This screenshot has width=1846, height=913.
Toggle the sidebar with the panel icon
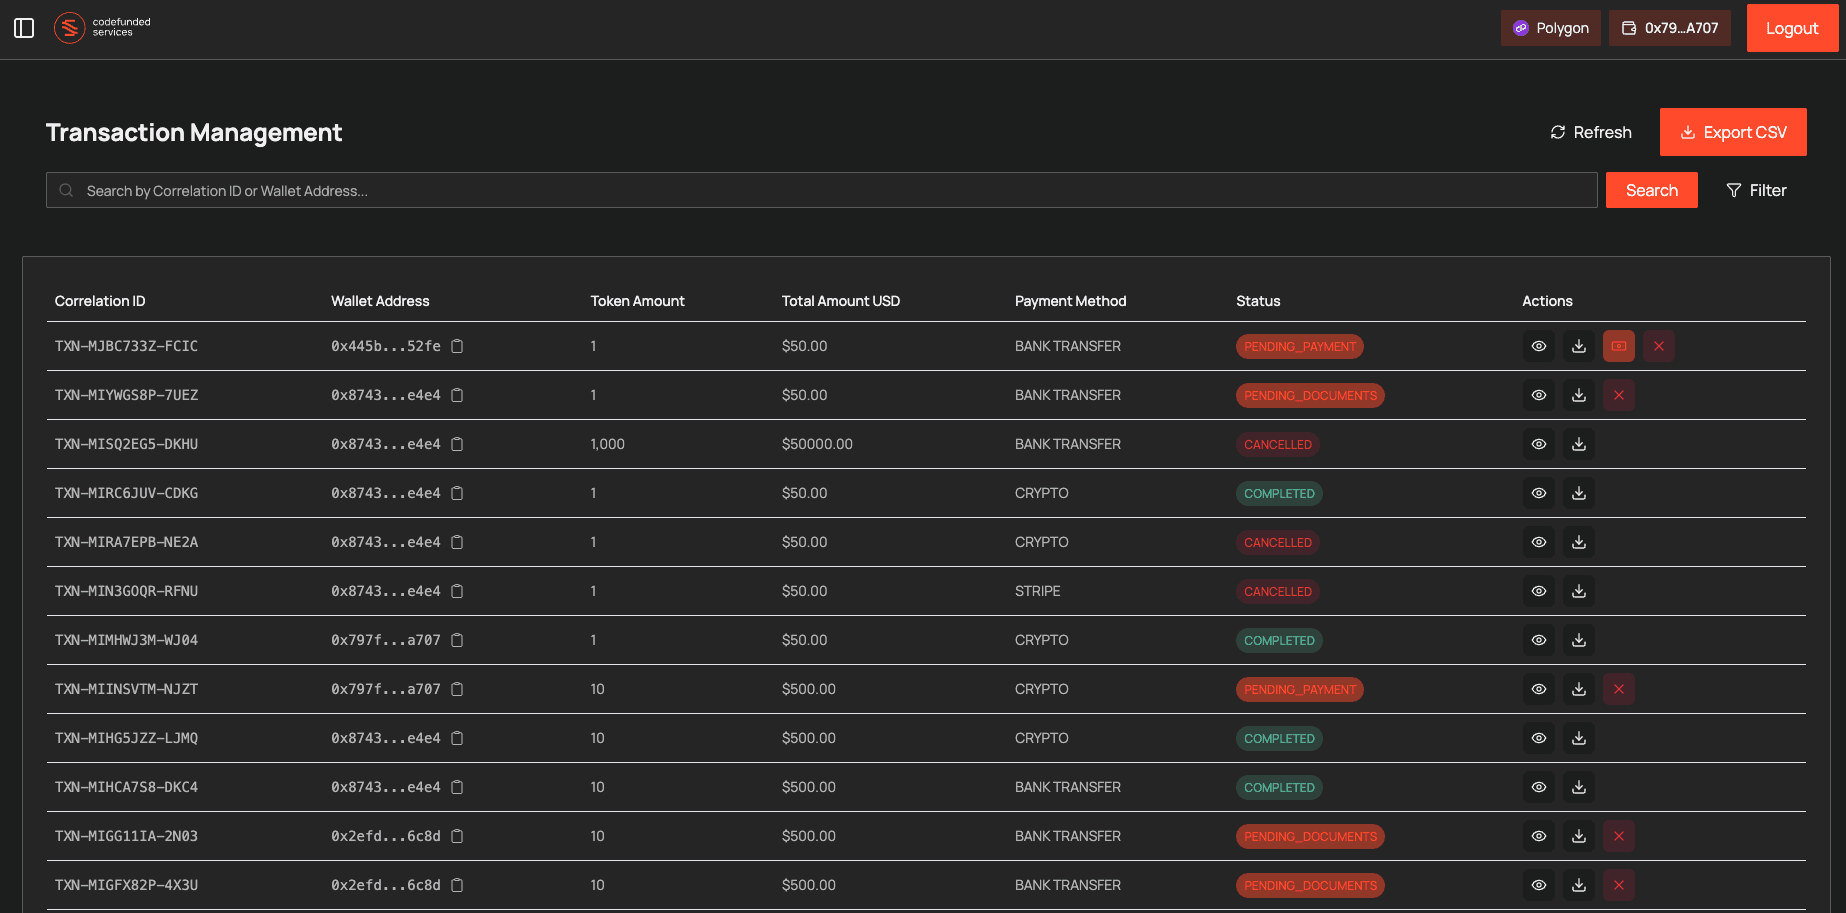(24, 28)
